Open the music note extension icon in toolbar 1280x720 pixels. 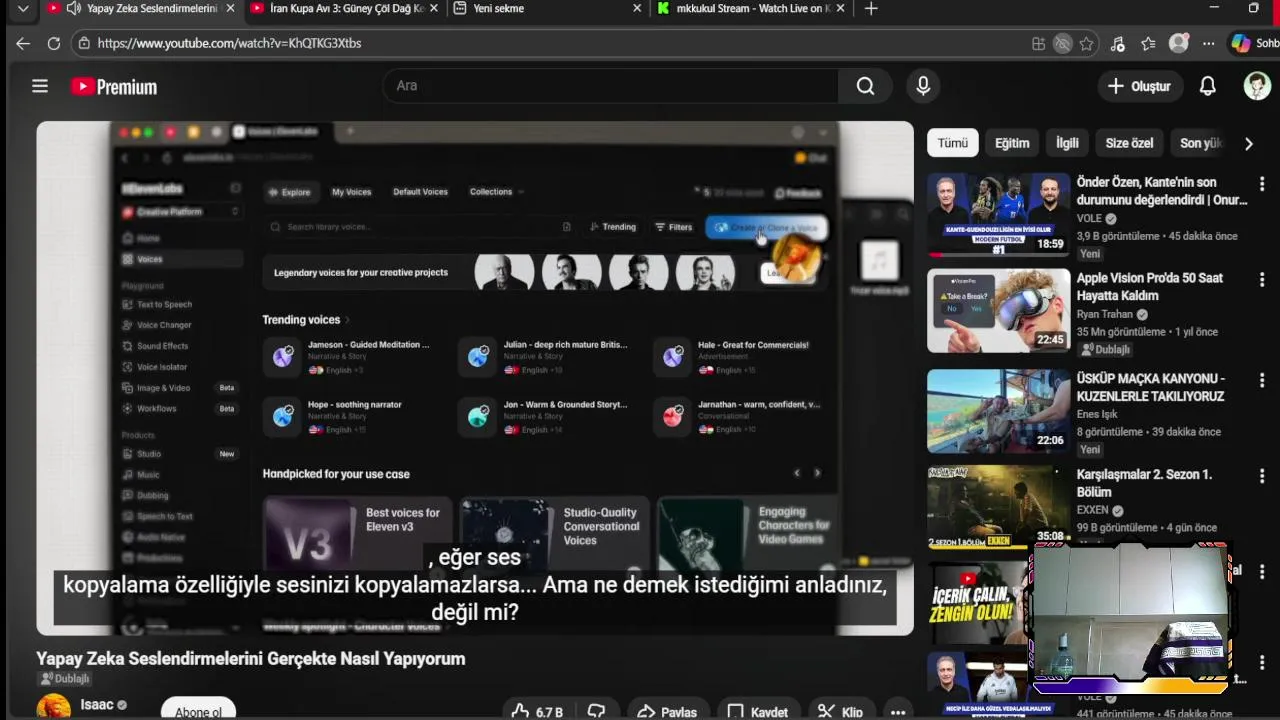[1117, 43]
